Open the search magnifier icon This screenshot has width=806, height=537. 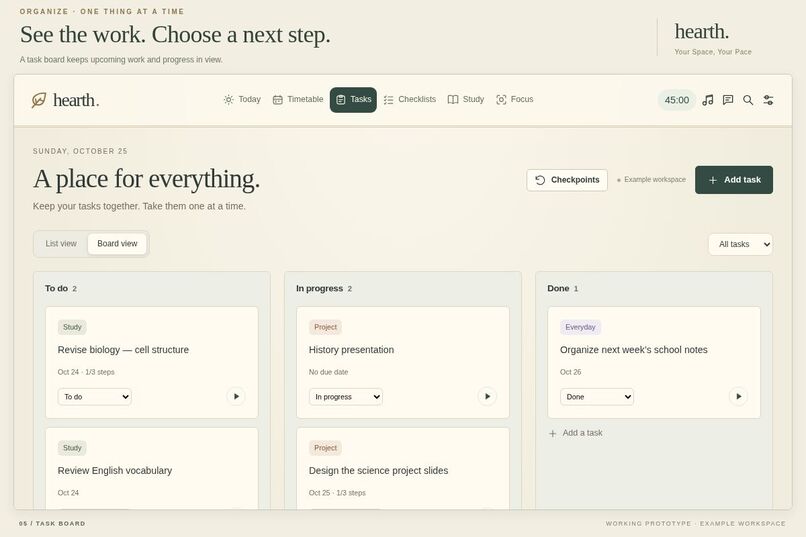(748, 100)
